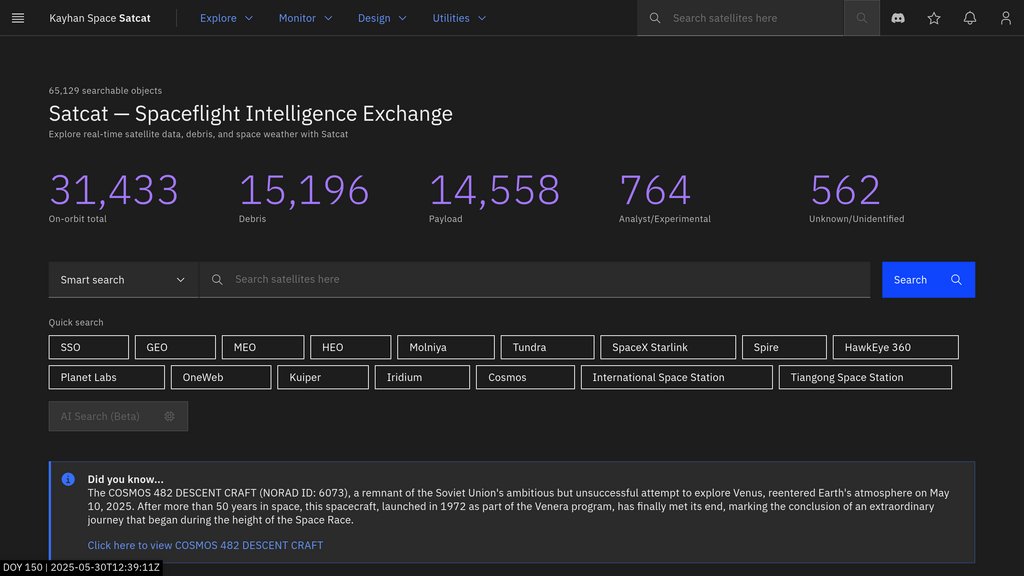
Task: Open the user profile icon
Action: tap(1006, 18)
